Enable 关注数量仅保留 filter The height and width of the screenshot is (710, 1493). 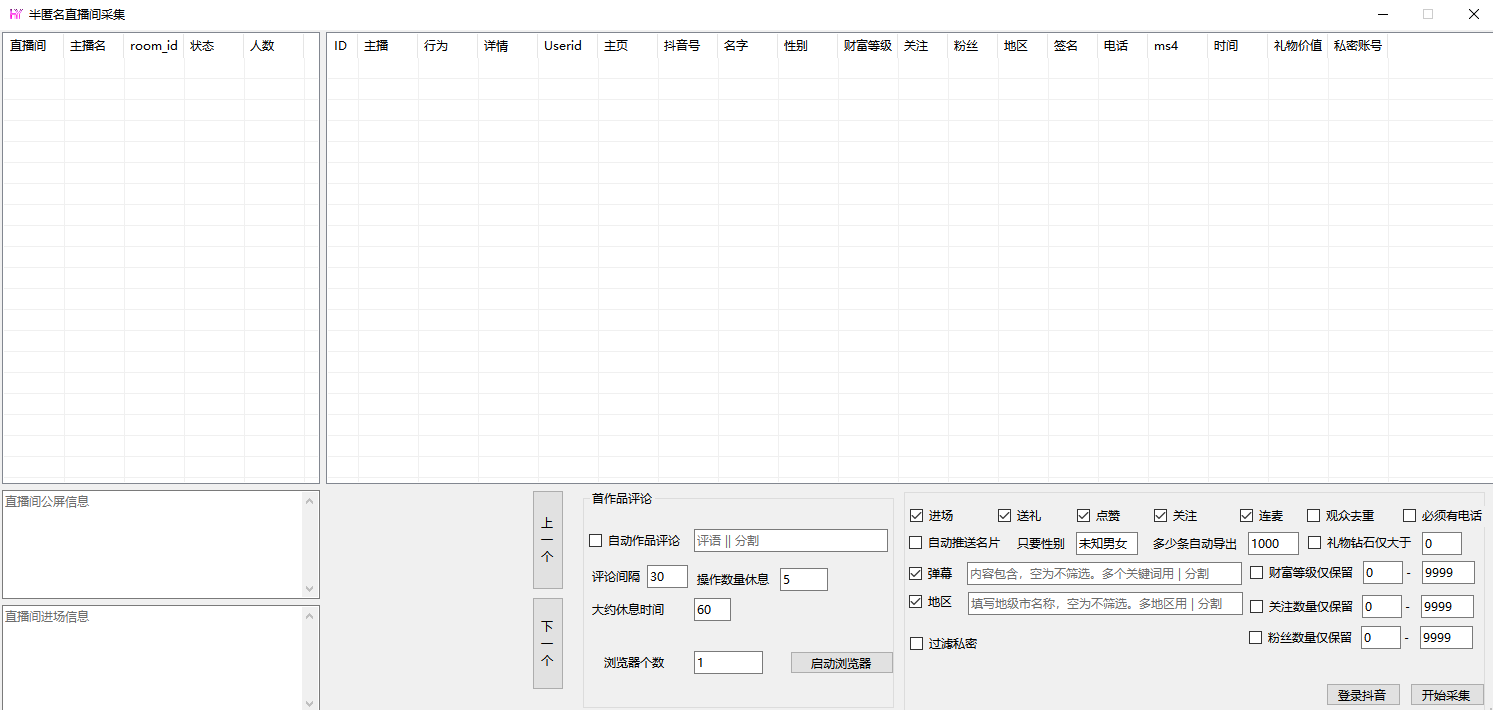(1256, 607)
